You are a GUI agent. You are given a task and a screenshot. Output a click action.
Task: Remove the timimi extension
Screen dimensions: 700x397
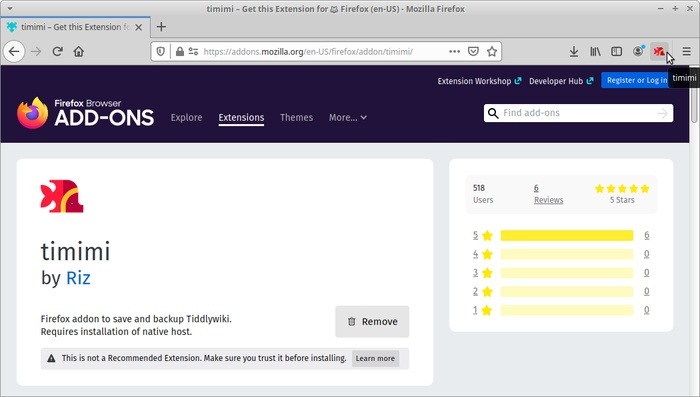[x=372, y=322]
